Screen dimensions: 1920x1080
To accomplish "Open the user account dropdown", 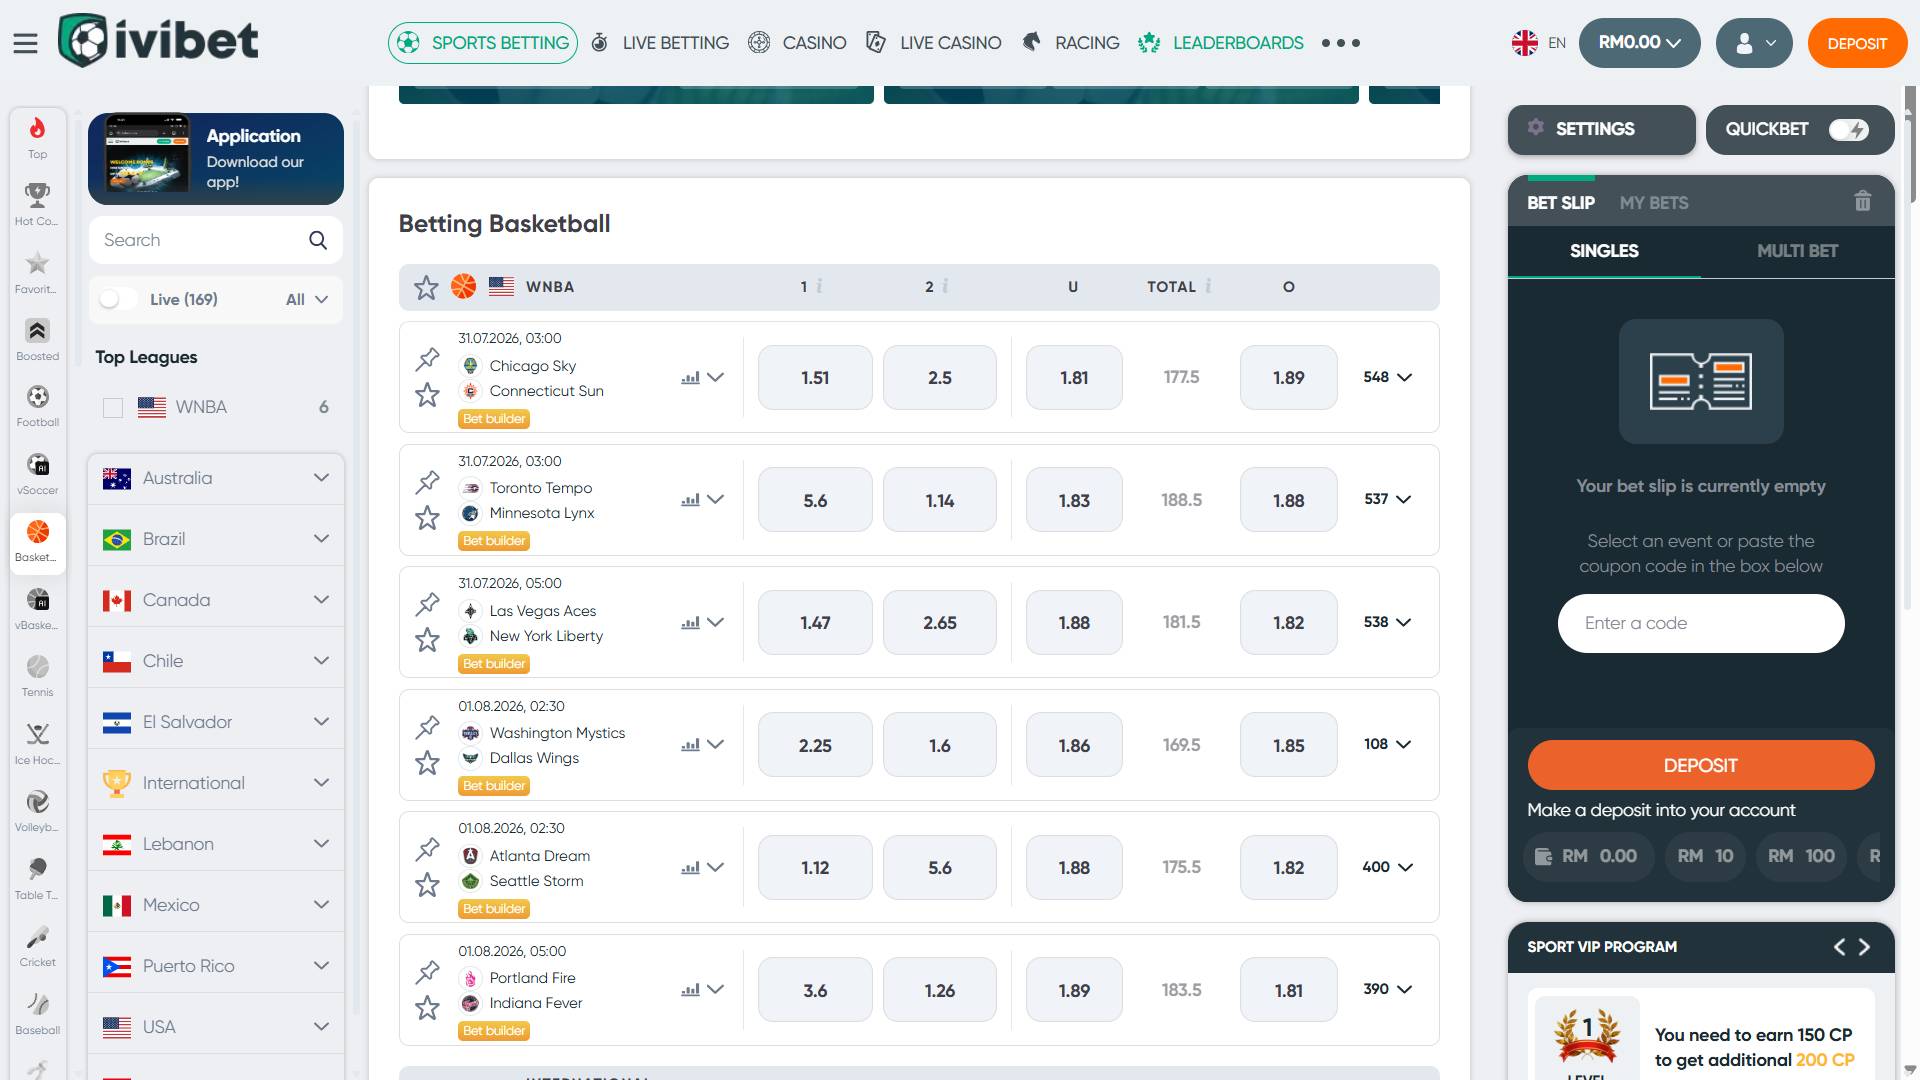I will [x=1754, y=43].
